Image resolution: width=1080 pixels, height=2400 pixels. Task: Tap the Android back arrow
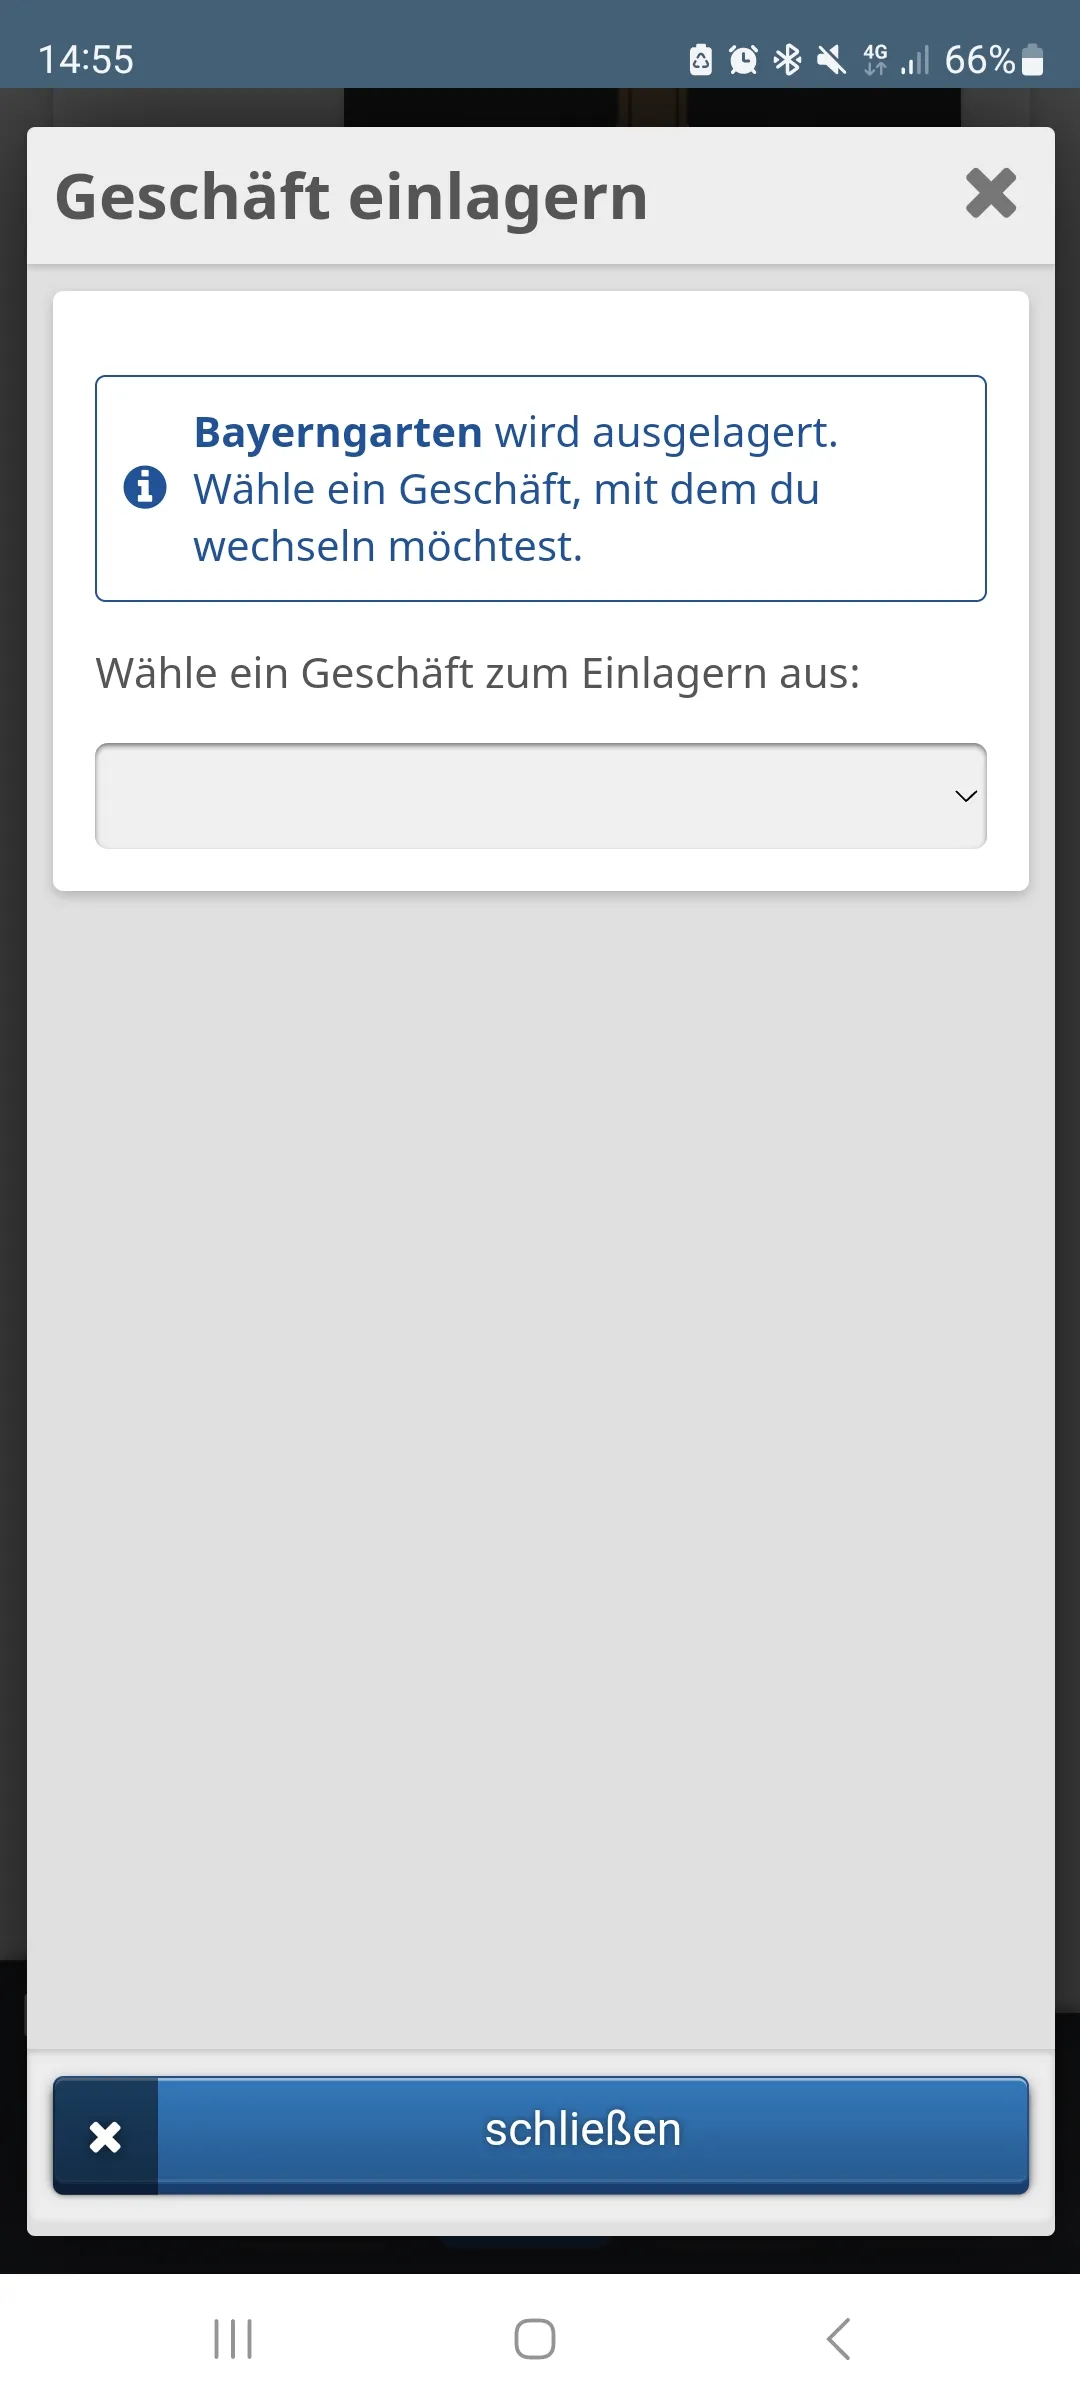(839, 2339)
